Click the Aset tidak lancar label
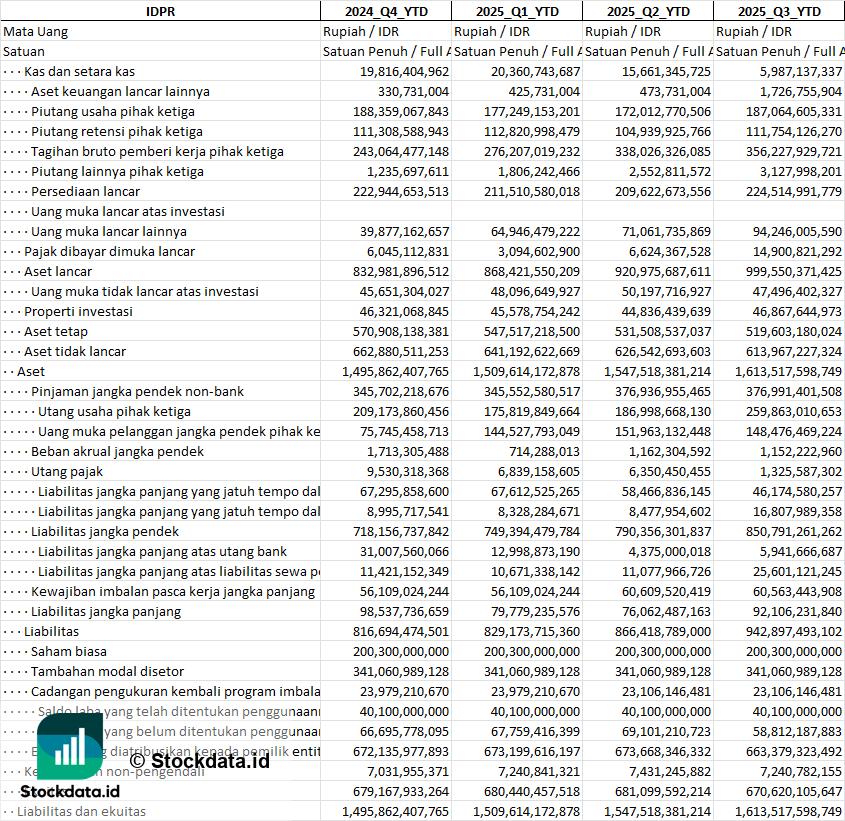The image size is (845, 821). [74, 351]
